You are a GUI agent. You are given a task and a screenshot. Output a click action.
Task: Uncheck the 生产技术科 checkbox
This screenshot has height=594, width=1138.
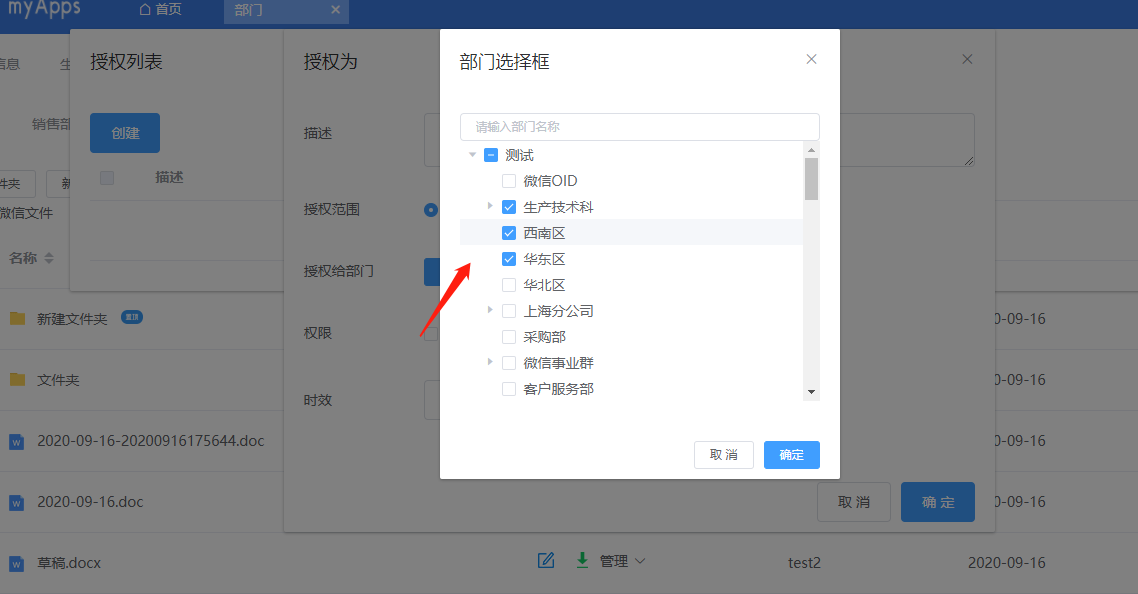pyautogui.click(x=509, y=207)
